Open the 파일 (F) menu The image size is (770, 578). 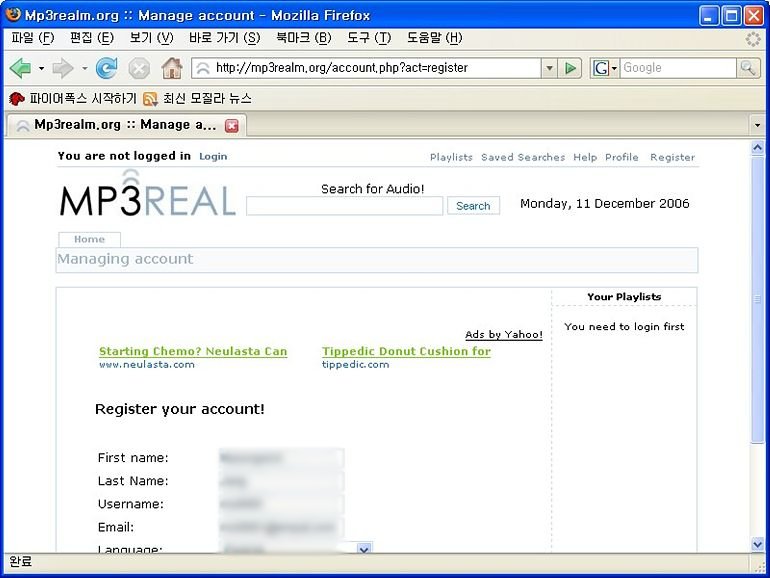click(x=32, y=38)
